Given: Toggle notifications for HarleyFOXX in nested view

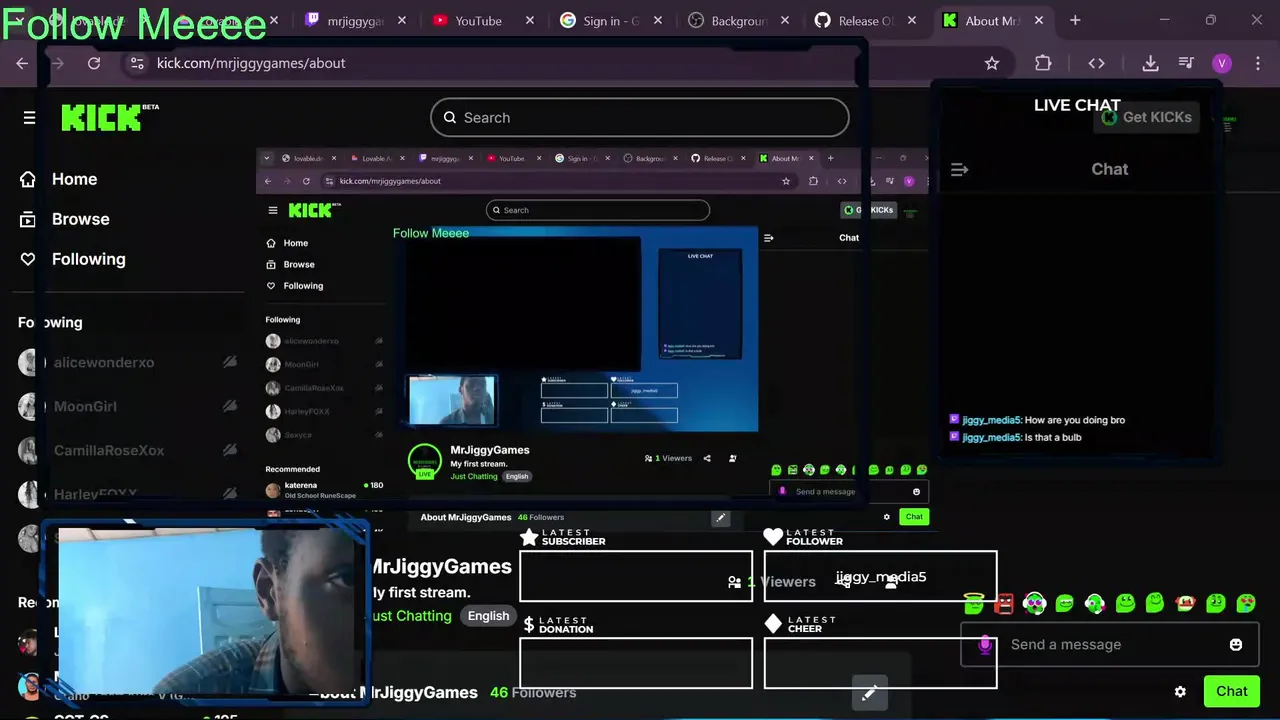Looking at the screenshot, I should click(x=378, y=411).
